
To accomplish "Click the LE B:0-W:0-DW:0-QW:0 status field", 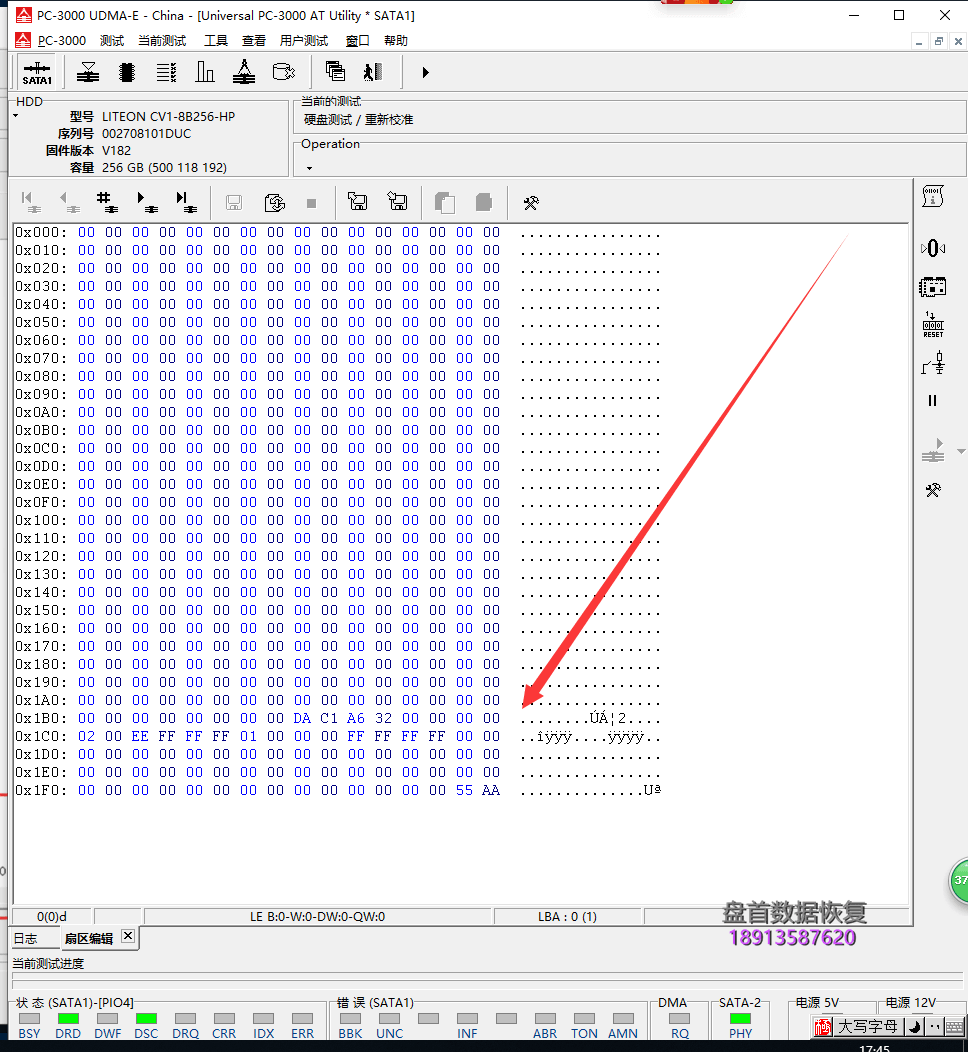I will 317,916.
